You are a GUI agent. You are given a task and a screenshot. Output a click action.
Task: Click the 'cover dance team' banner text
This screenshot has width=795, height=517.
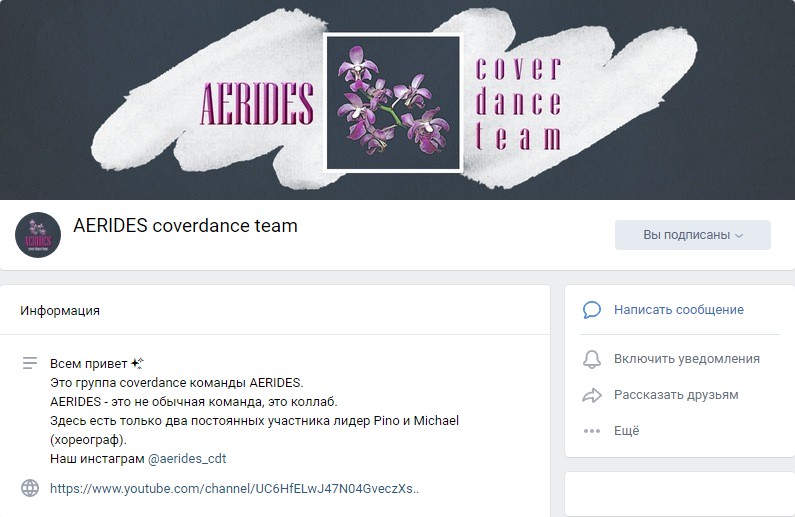(x=518, y=104)
